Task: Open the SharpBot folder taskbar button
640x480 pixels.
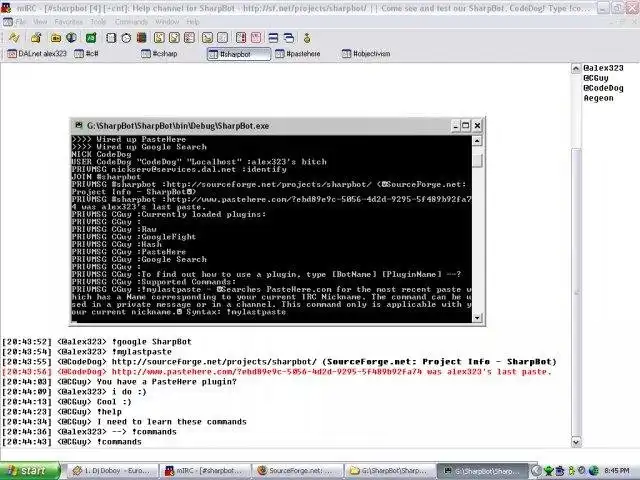Action: pyautogui.click(x=389, y=471)
